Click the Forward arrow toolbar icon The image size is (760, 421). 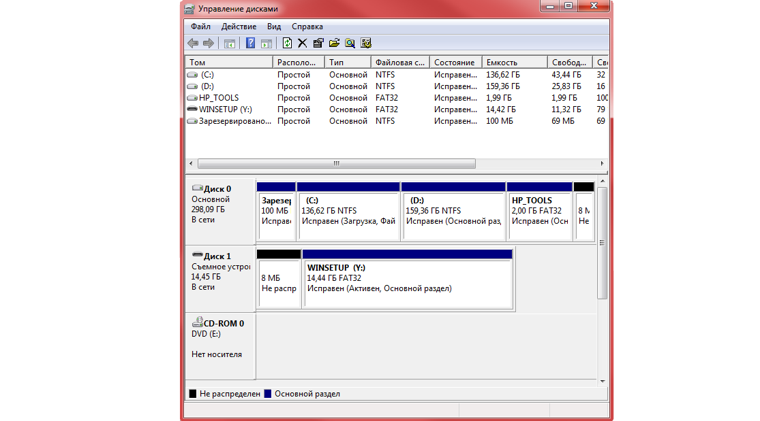click(x=208, y=44)
